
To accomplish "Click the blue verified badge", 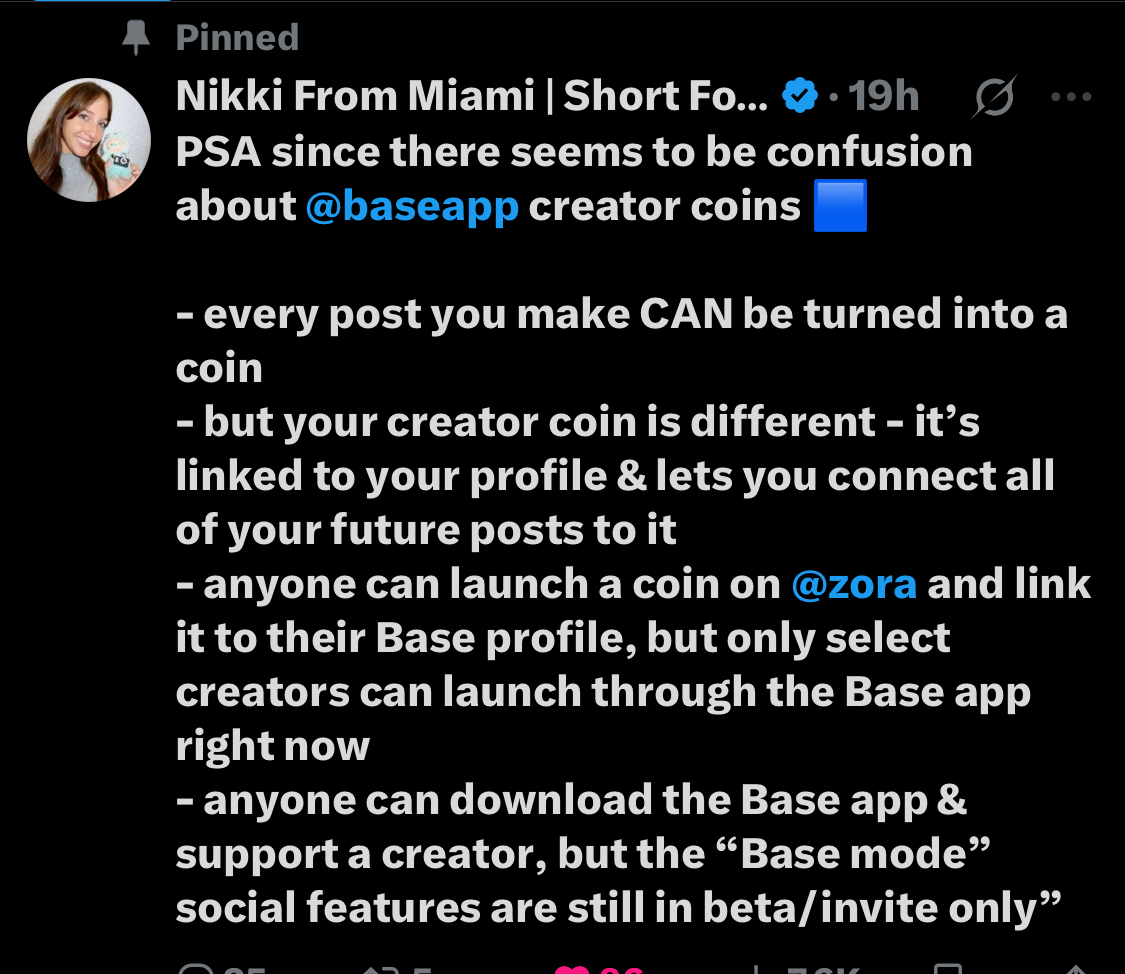I will coord(799,98).
